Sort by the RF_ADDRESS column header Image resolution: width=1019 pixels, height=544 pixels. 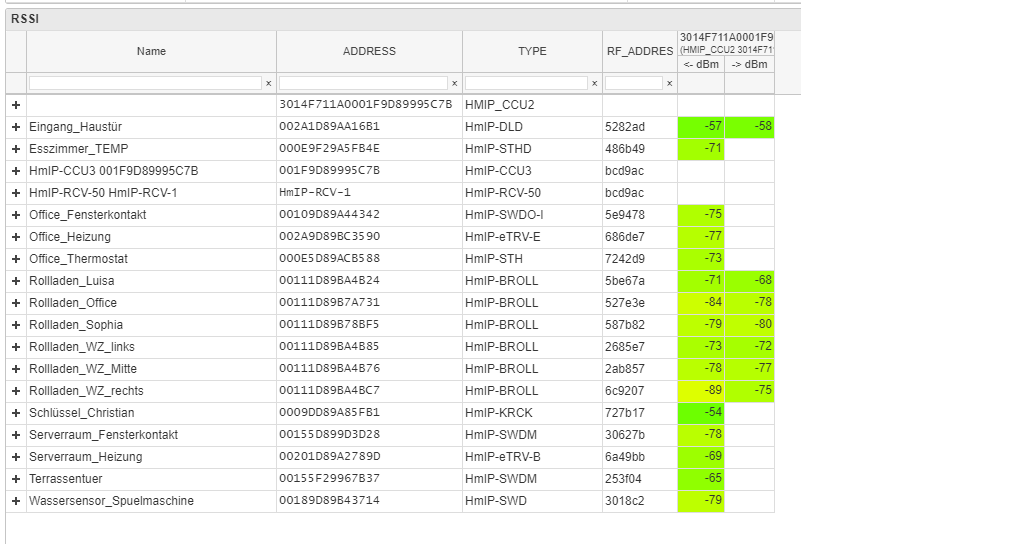639,51
